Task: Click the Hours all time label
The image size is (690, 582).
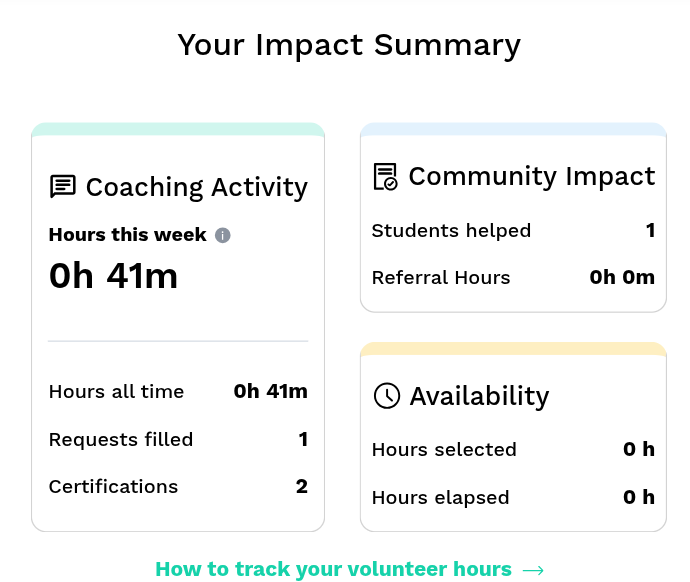Action: [116, 392]
